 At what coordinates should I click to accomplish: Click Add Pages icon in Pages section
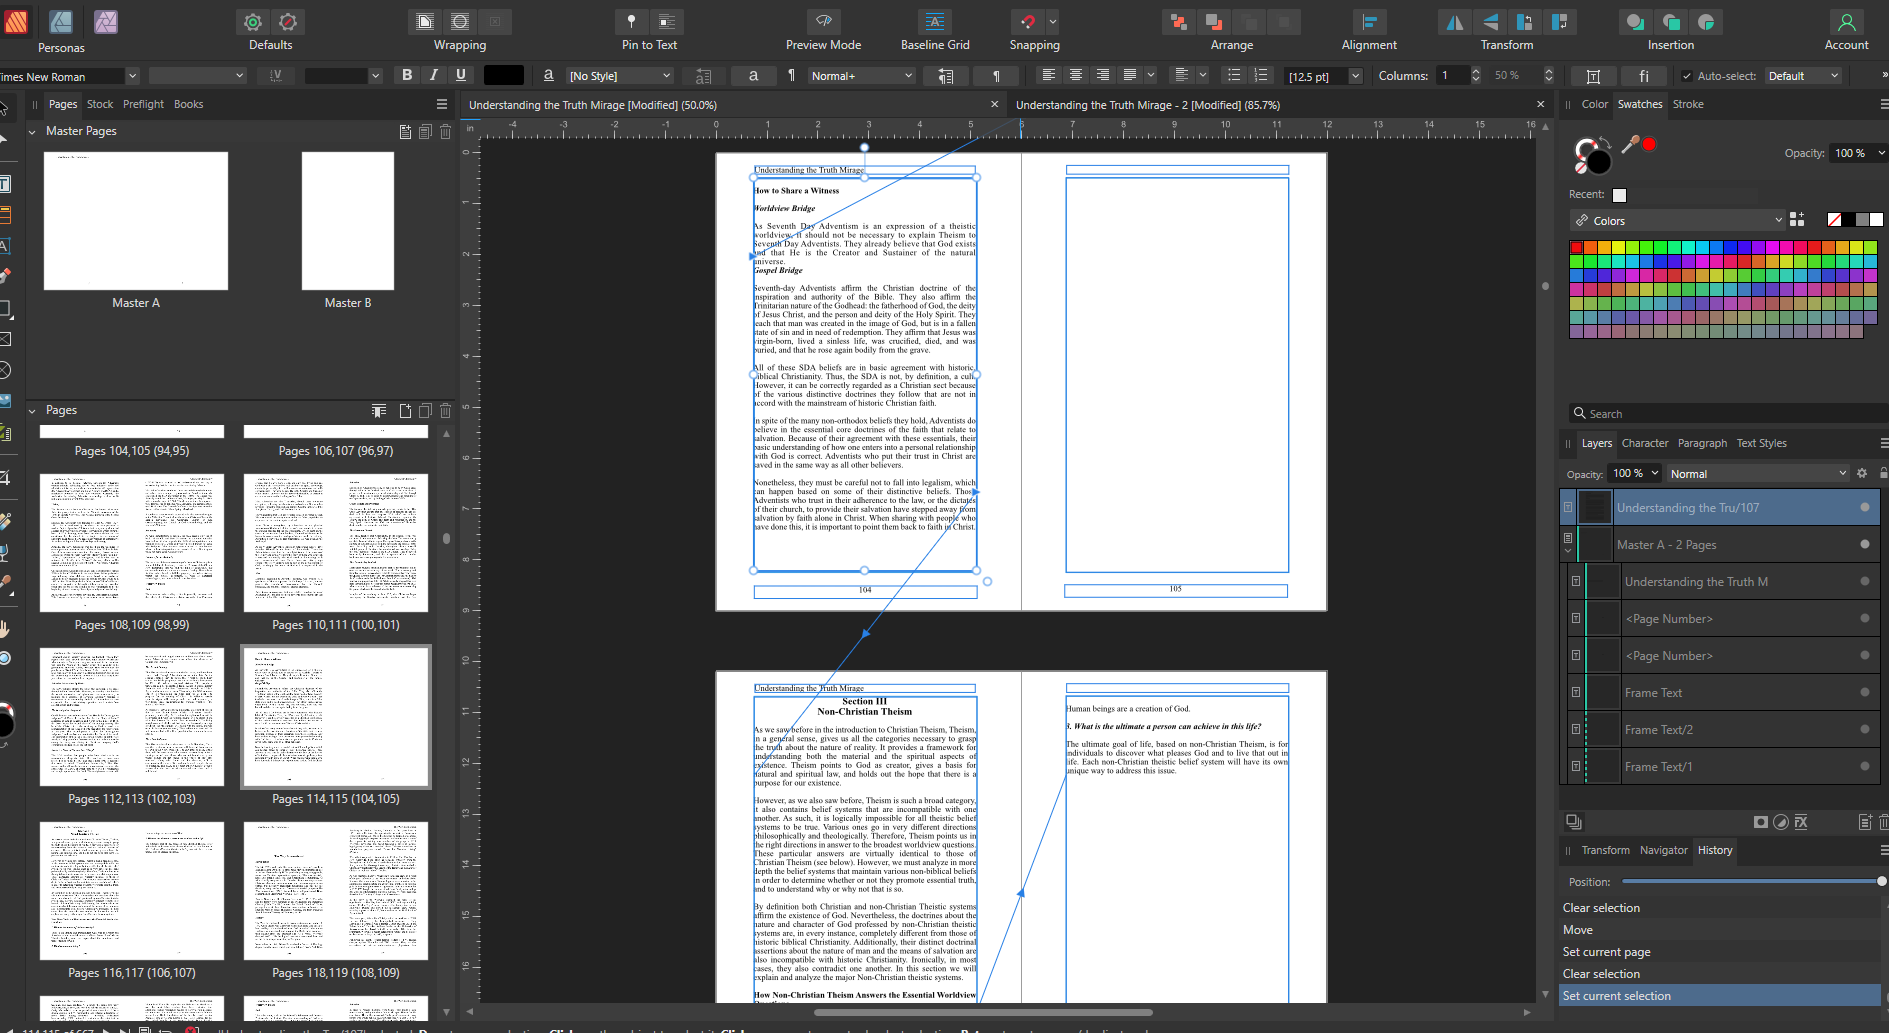pyautogui.click(x=405, y=411)
